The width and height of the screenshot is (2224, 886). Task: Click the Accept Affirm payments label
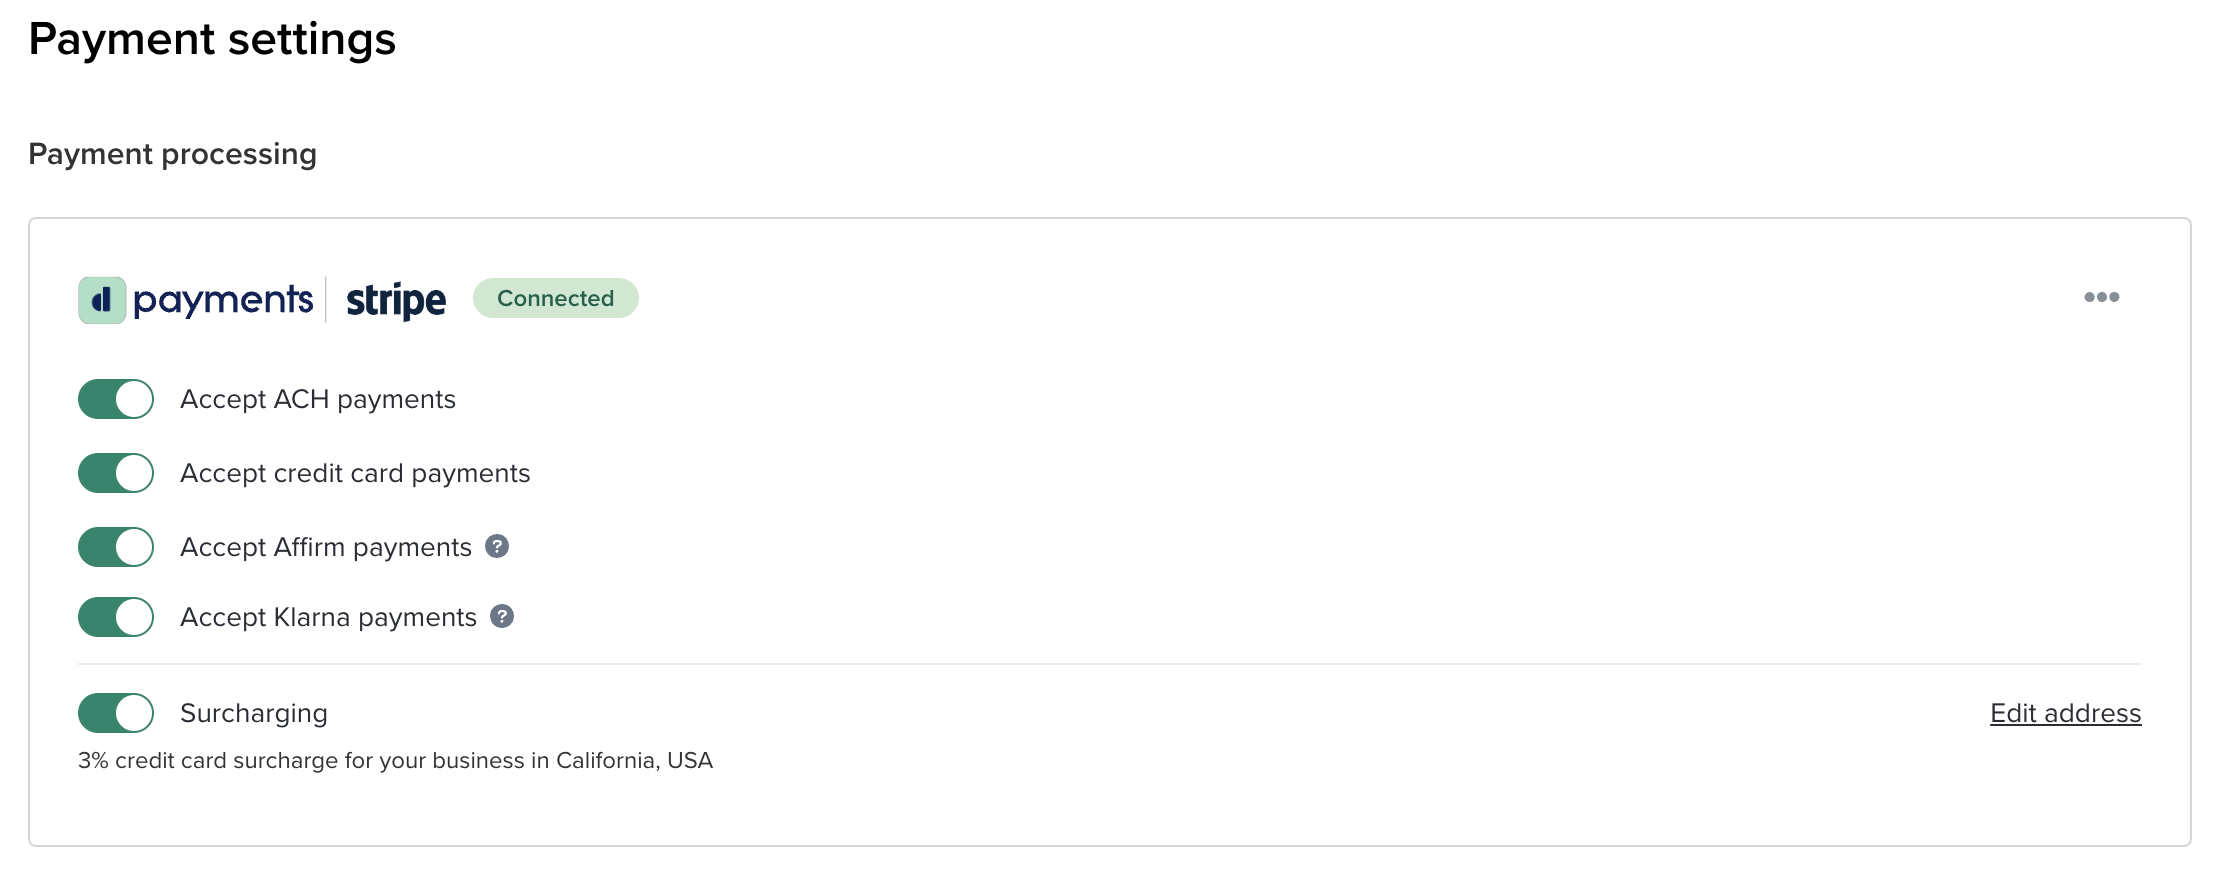point(326,547)
